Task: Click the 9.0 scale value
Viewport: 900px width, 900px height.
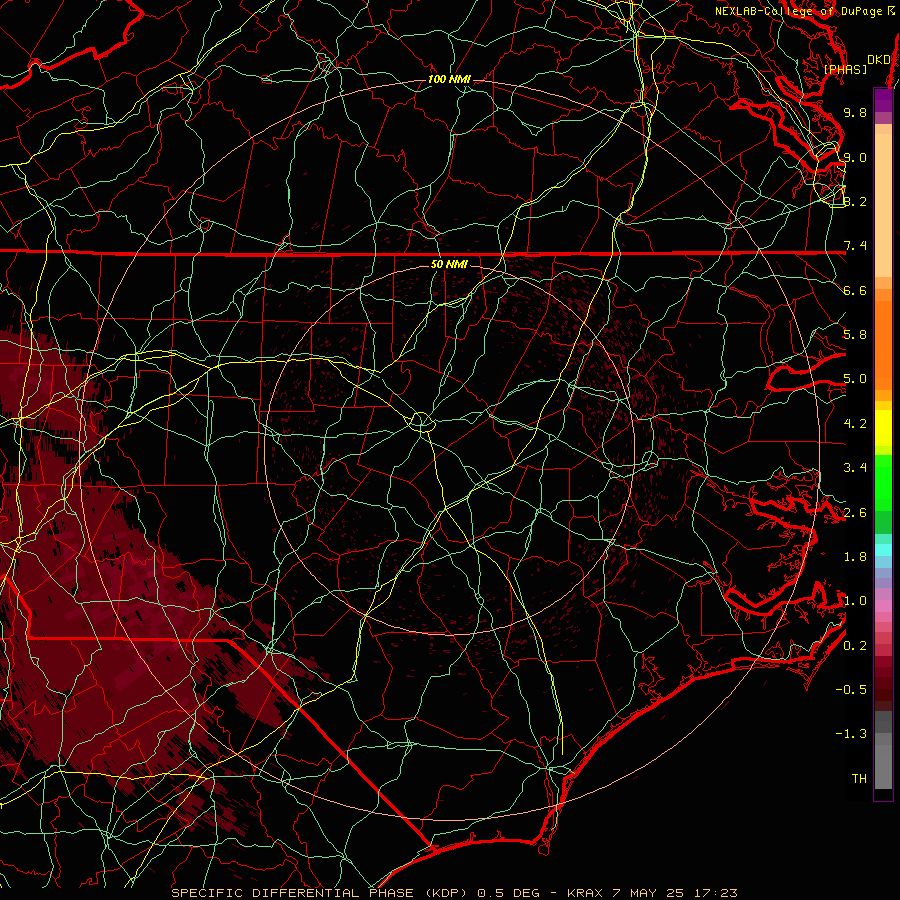Action: click(x=855, y=157)
